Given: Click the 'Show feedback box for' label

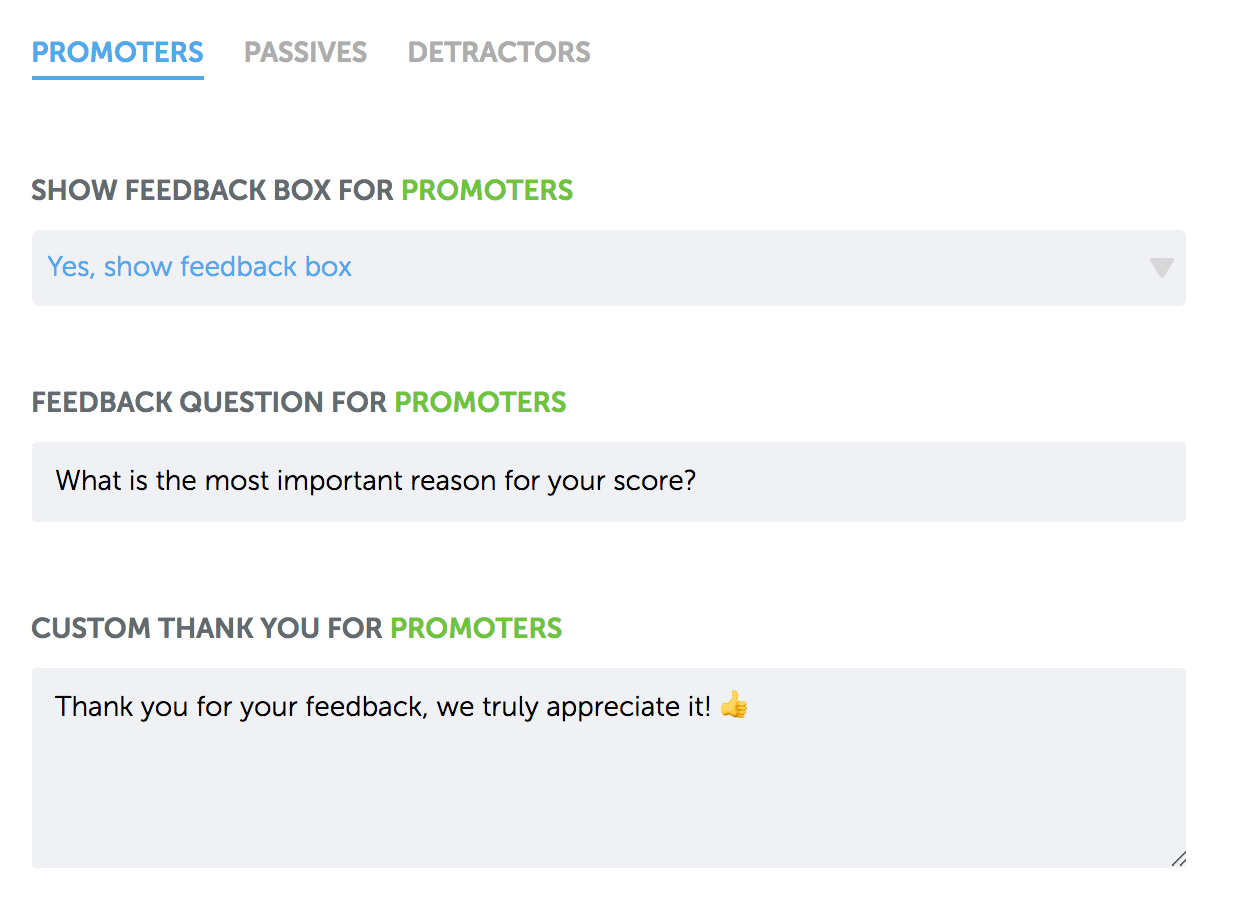Looking at the screenshot, I should click(212, 190).
